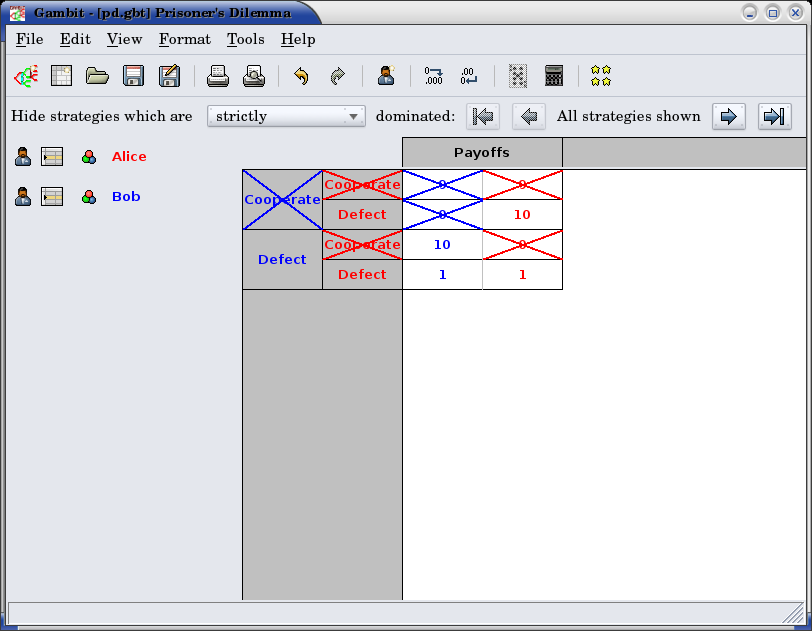This screenshot has width=812, height=631.
Task: Click the new strategic table game icon
Action: (x=61, y=76)
